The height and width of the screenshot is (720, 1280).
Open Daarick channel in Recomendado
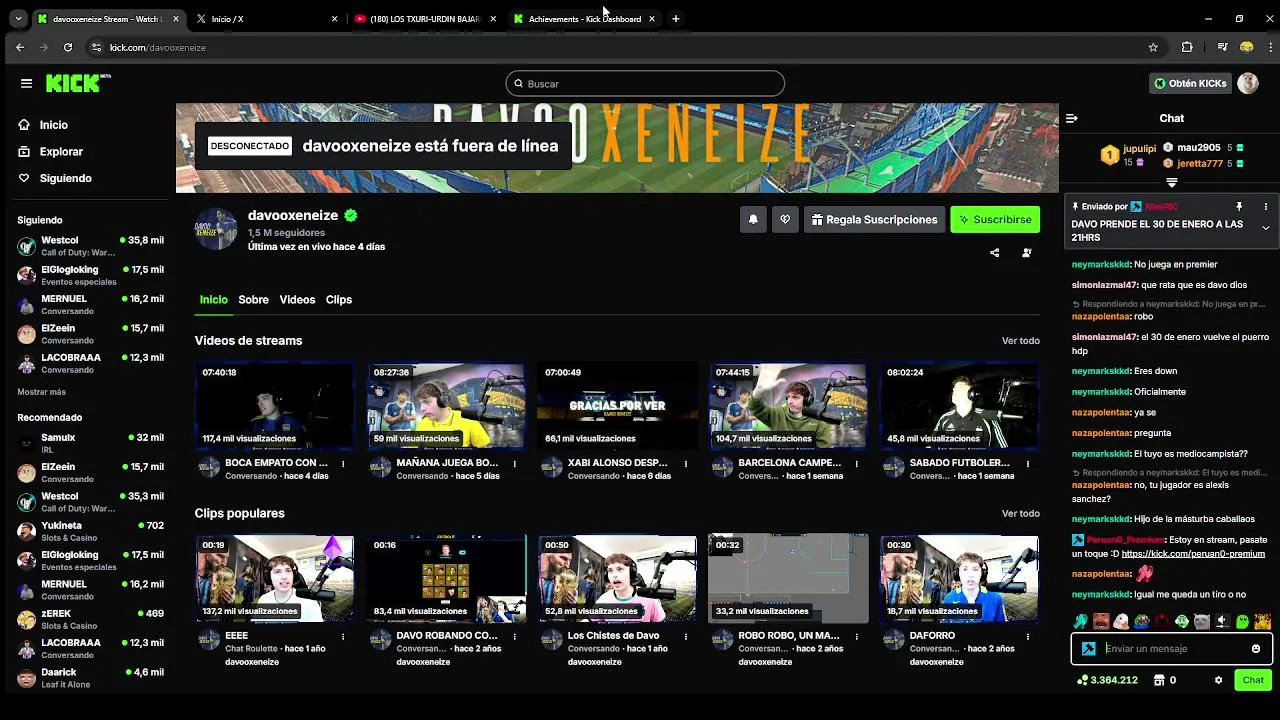90,678
